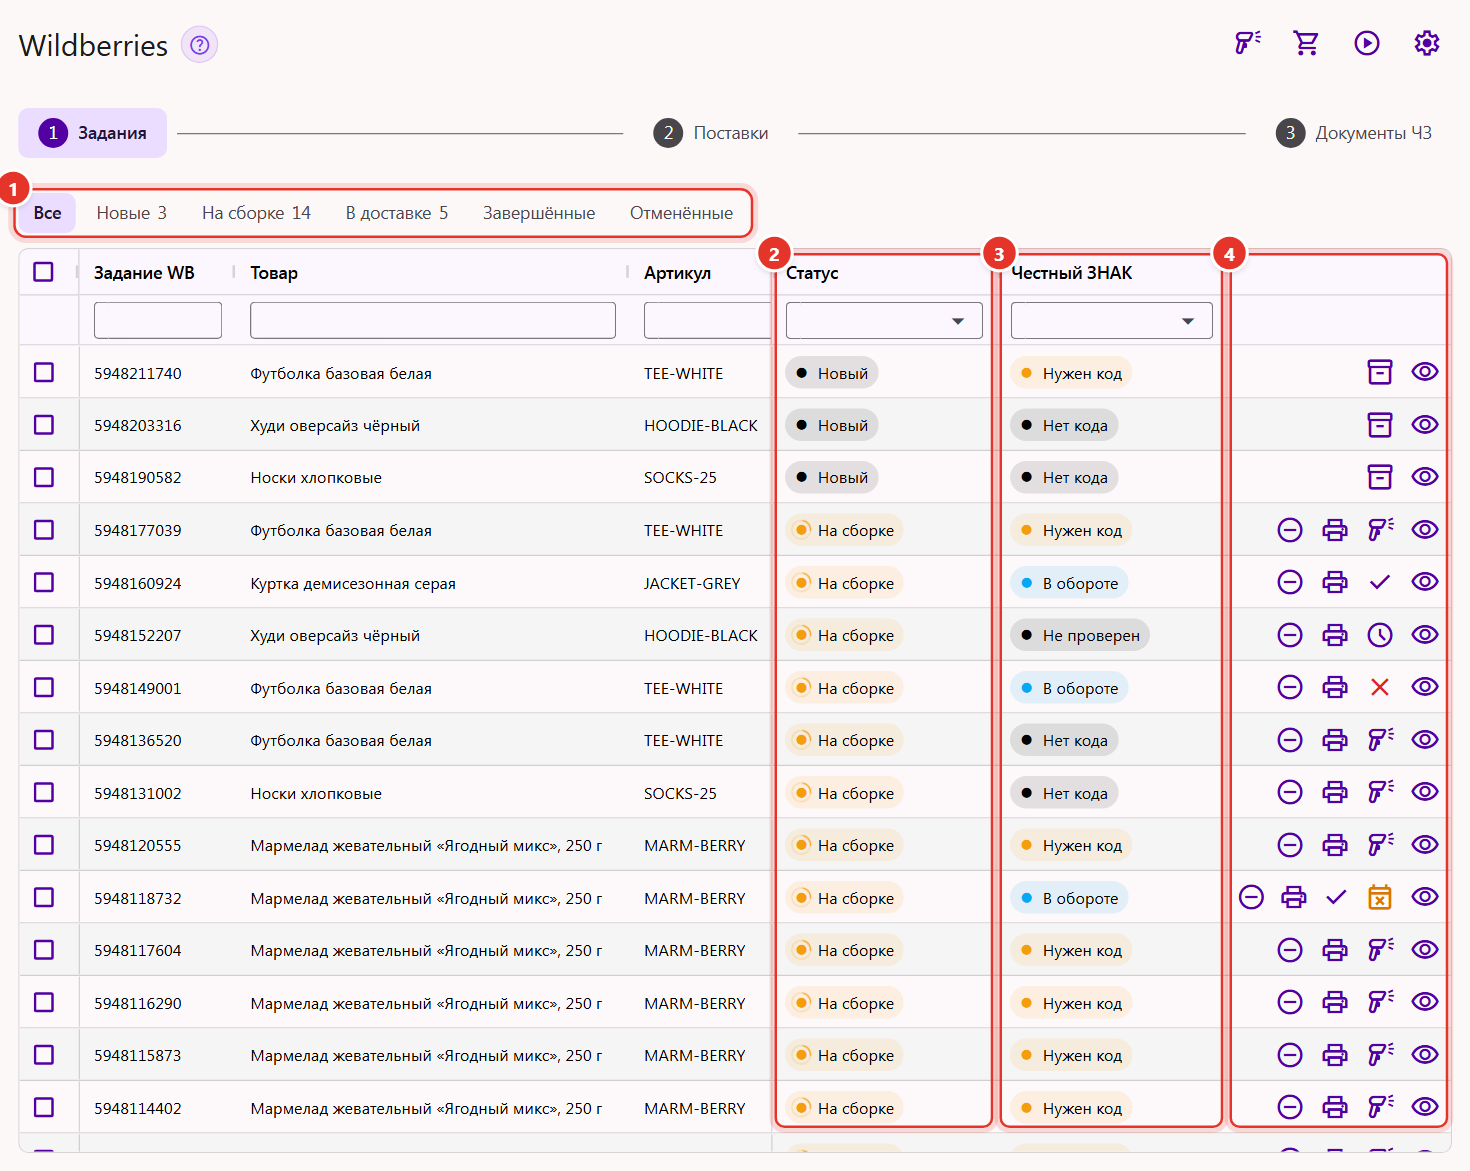
Task: Click red cross icon for task 5948149001
Action: pyautogui.click(x=1380, y=687)
